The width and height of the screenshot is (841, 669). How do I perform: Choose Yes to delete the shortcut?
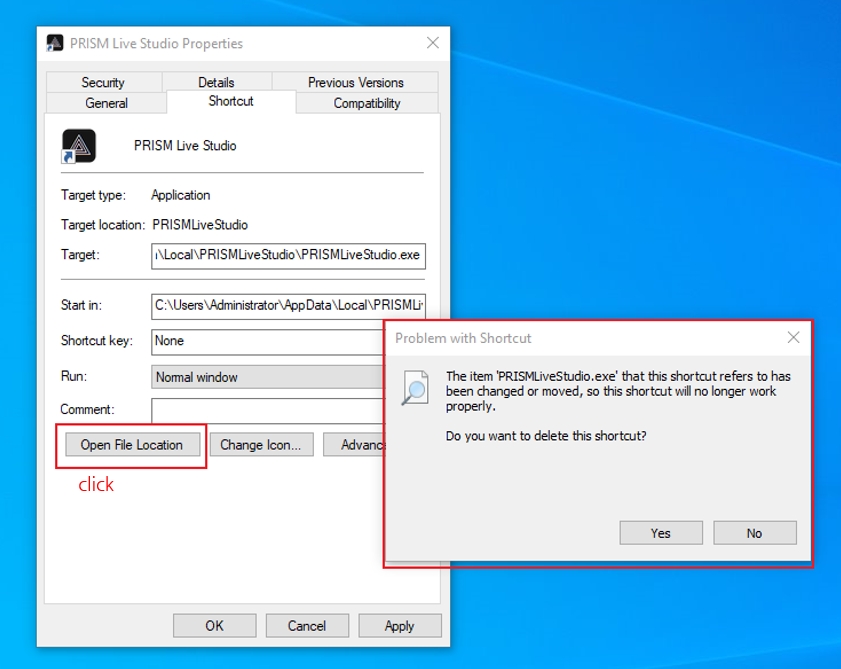coord(660,533)
